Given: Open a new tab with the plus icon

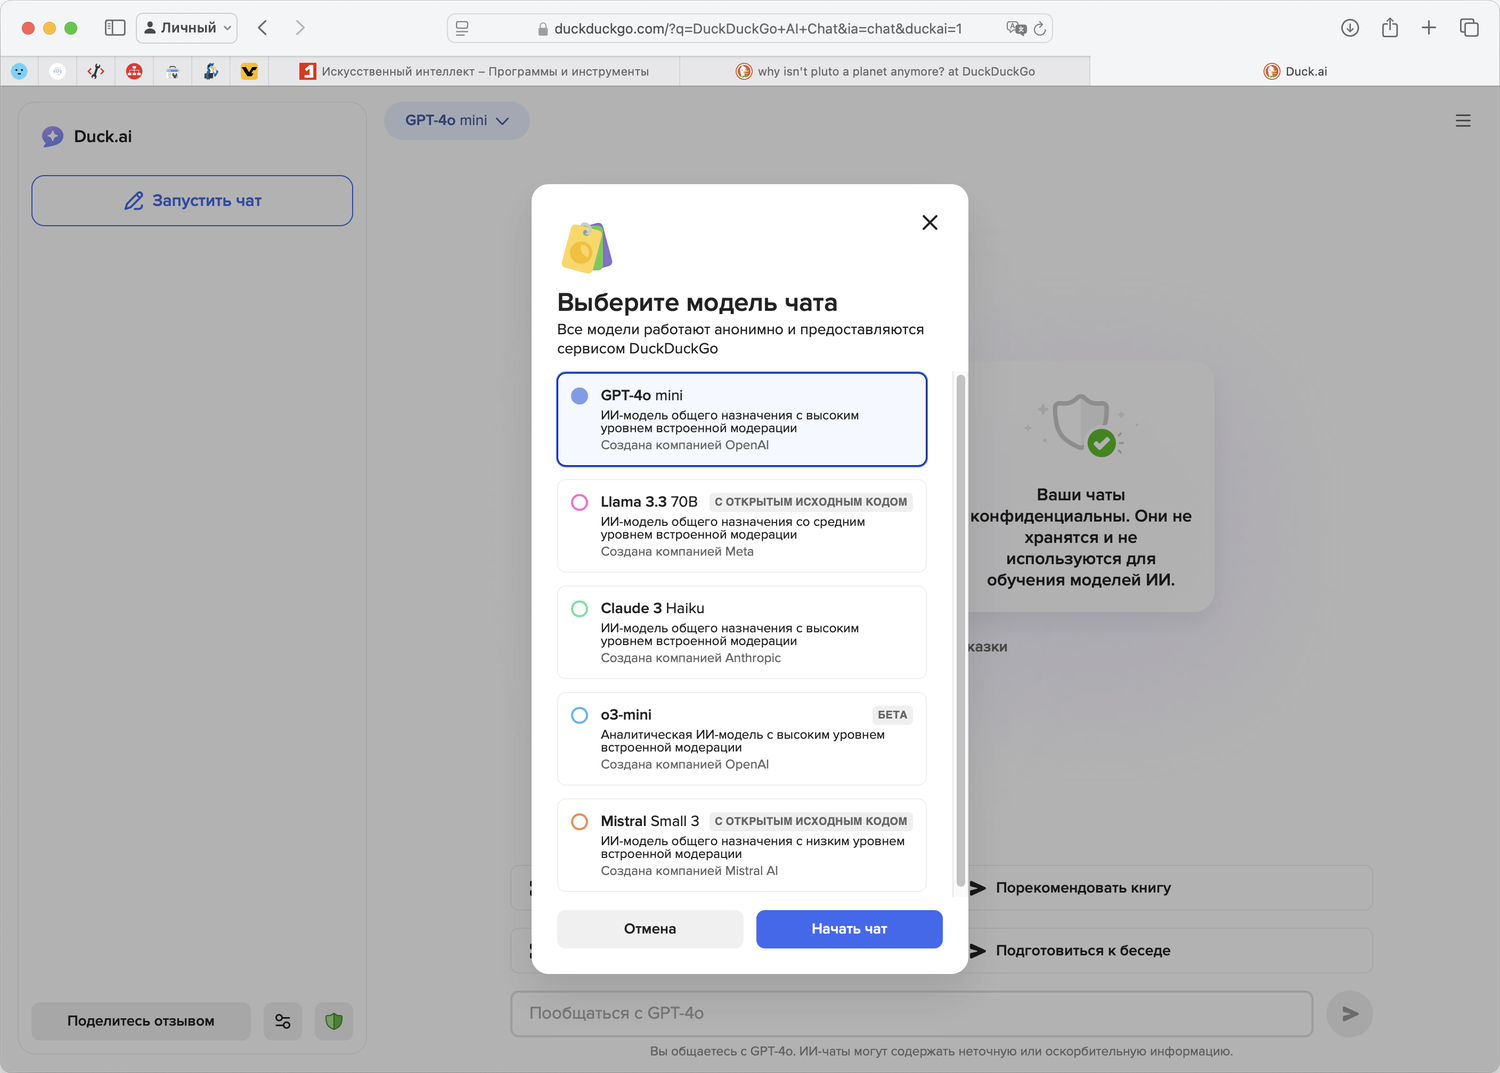Looking at the screenshot, I should tap(1429, 28).
